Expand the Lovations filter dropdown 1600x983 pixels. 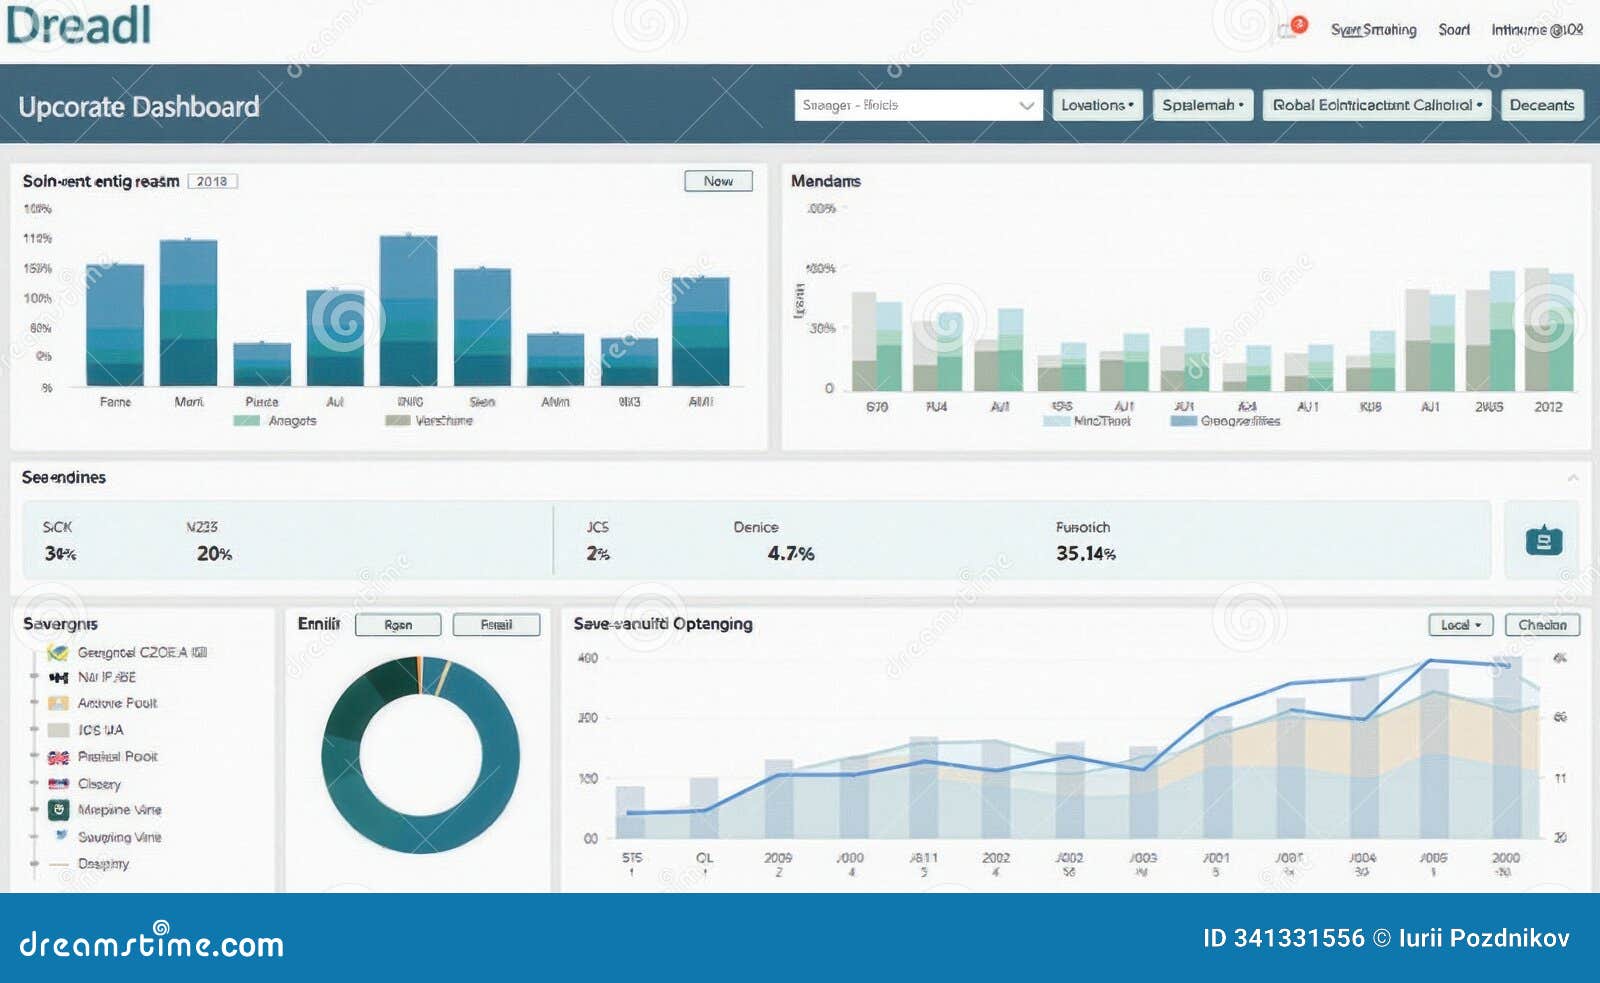click(1097, 105)
